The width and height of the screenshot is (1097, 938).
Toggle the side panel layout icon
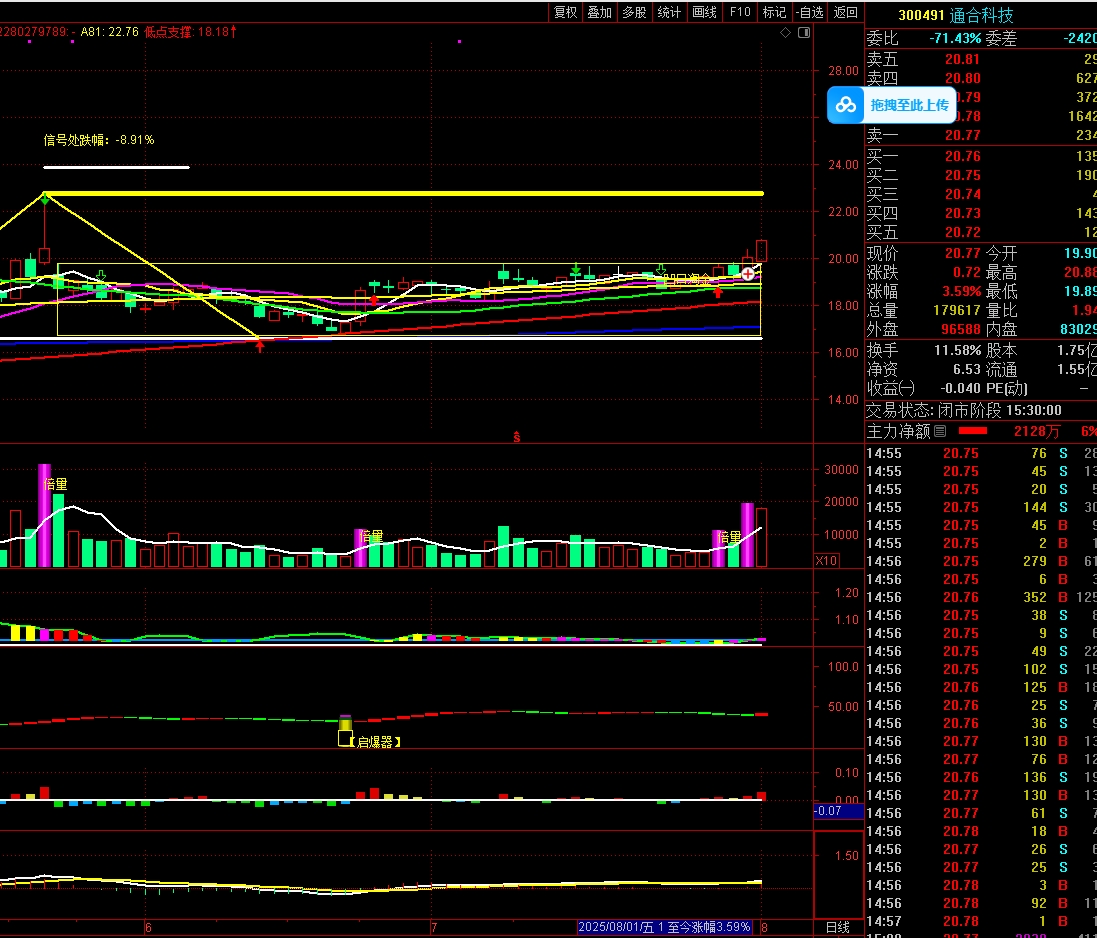tap(804, 32)
